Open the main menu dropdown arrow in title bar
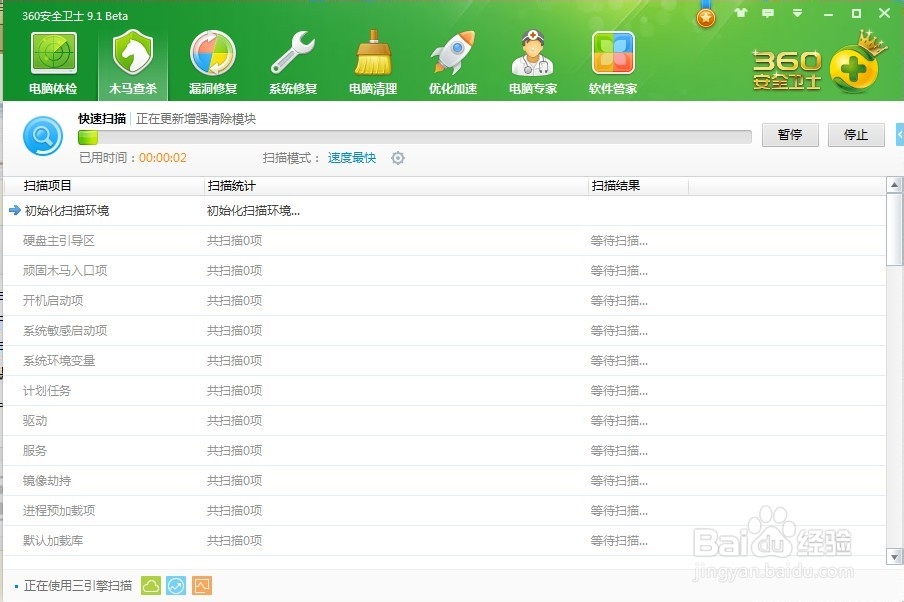 pos(797,13)
